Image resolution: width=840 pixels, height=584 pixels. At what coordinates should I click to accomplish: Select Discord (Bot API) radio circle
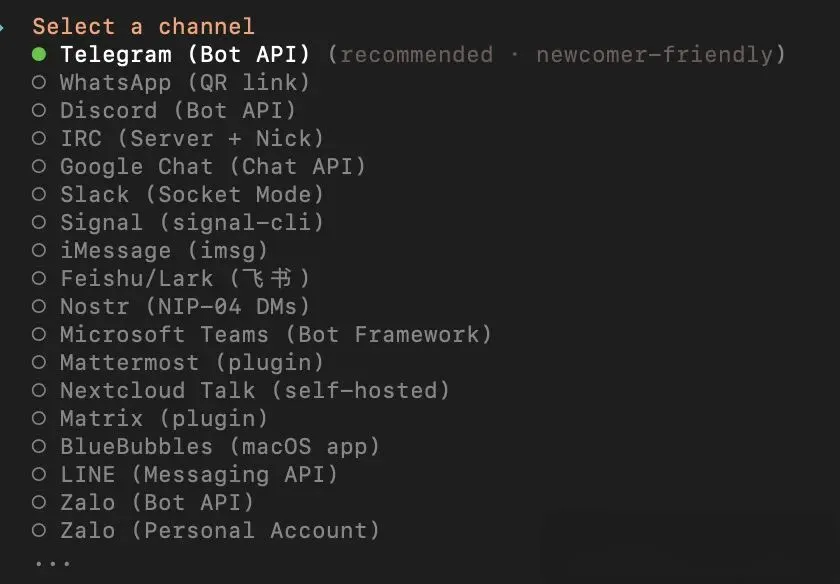pyautogui.click(x=39, y=110)
